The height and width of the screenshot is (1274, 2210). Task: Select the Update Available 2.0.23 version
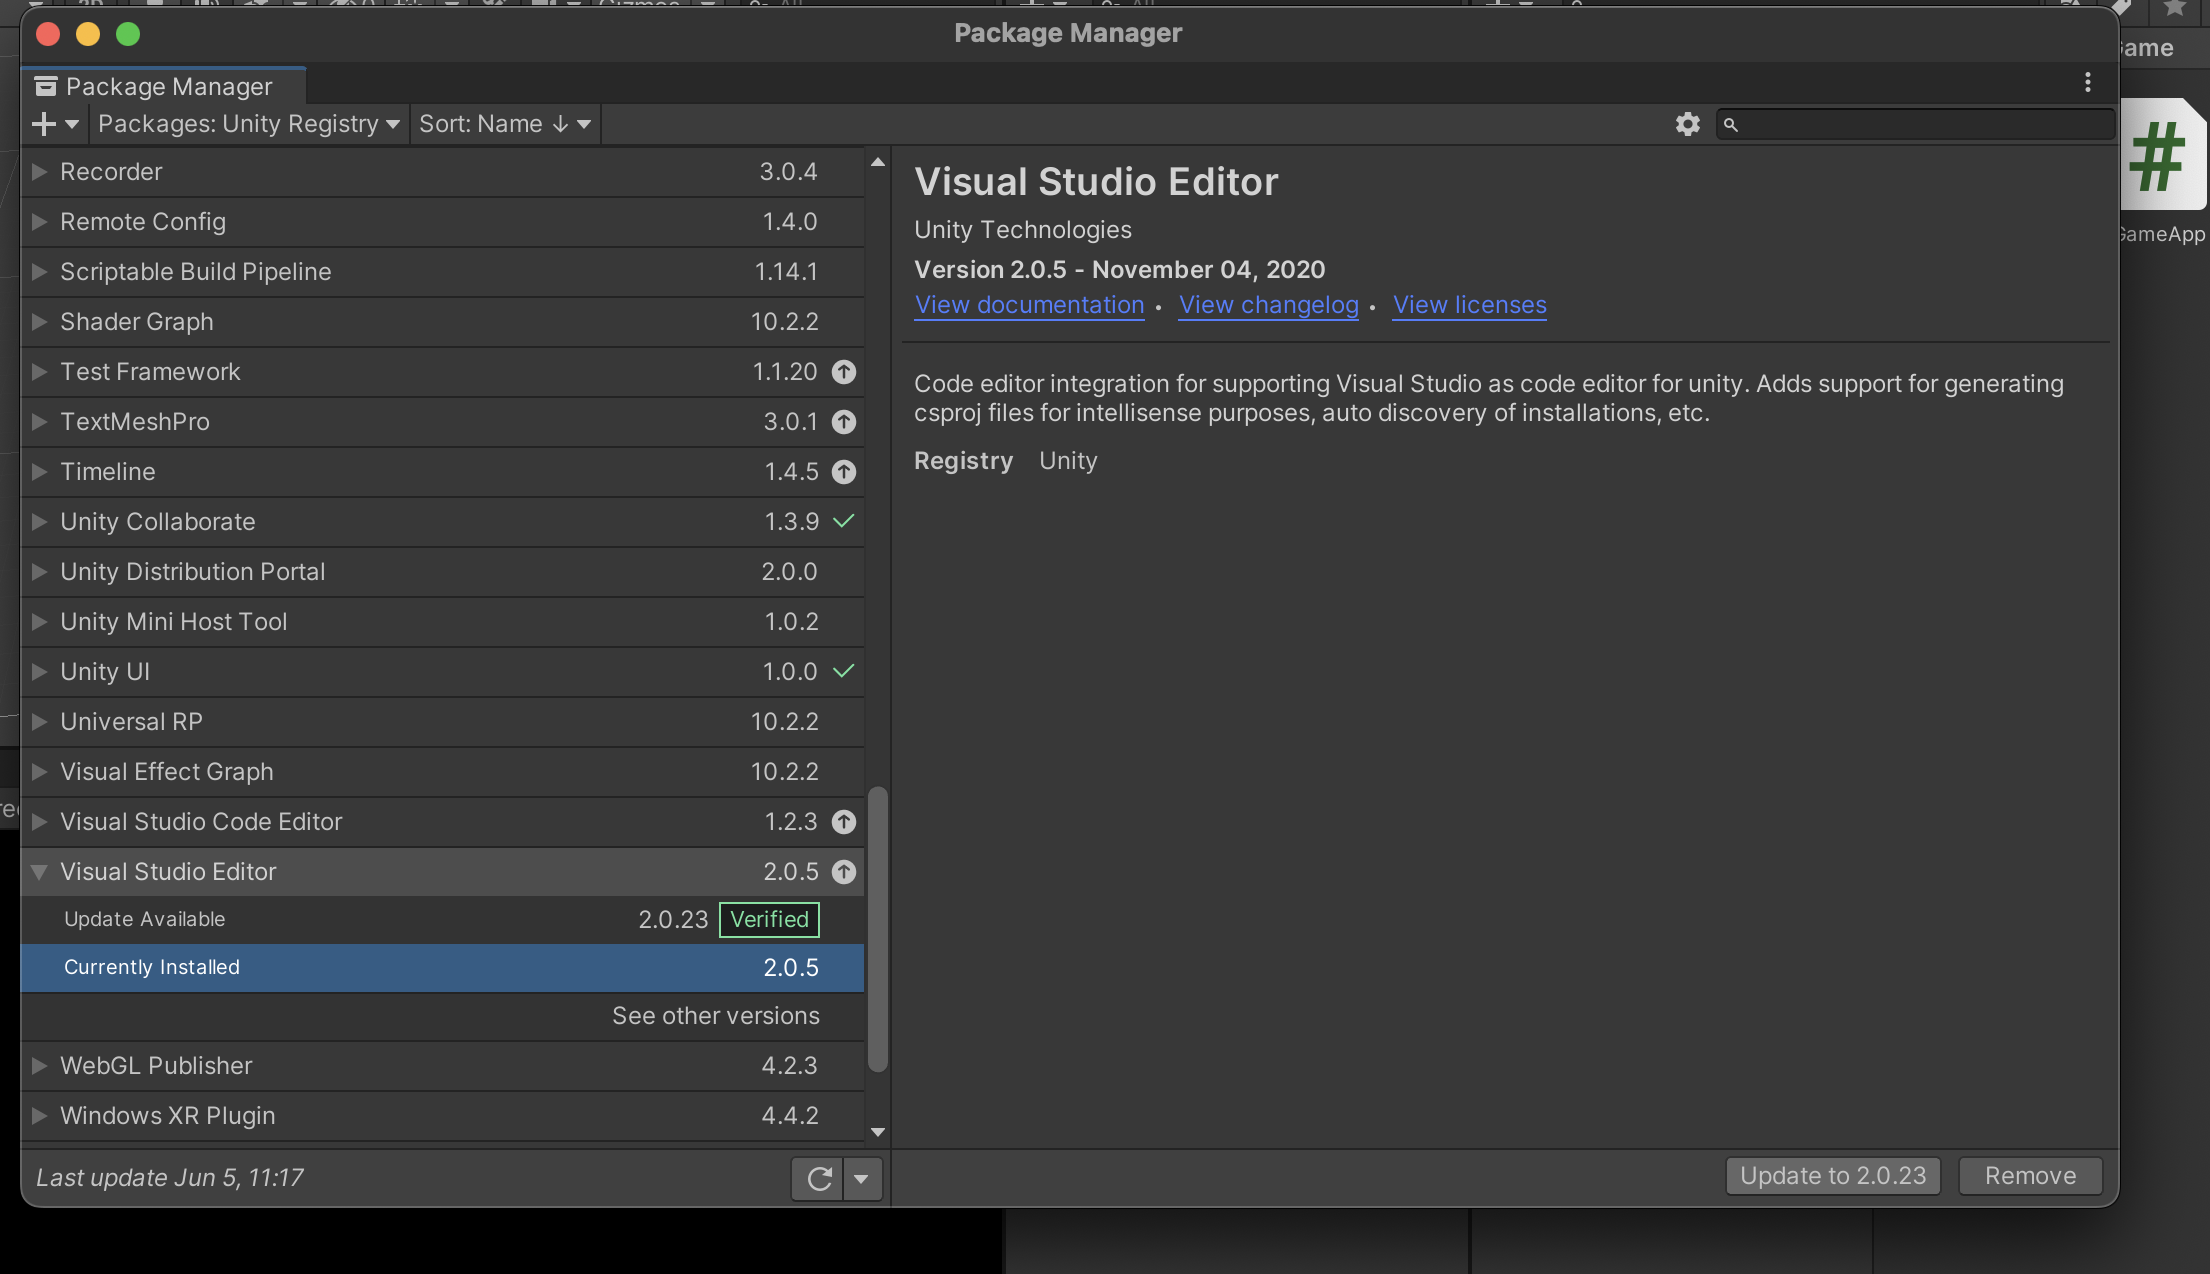pos(443,920)
